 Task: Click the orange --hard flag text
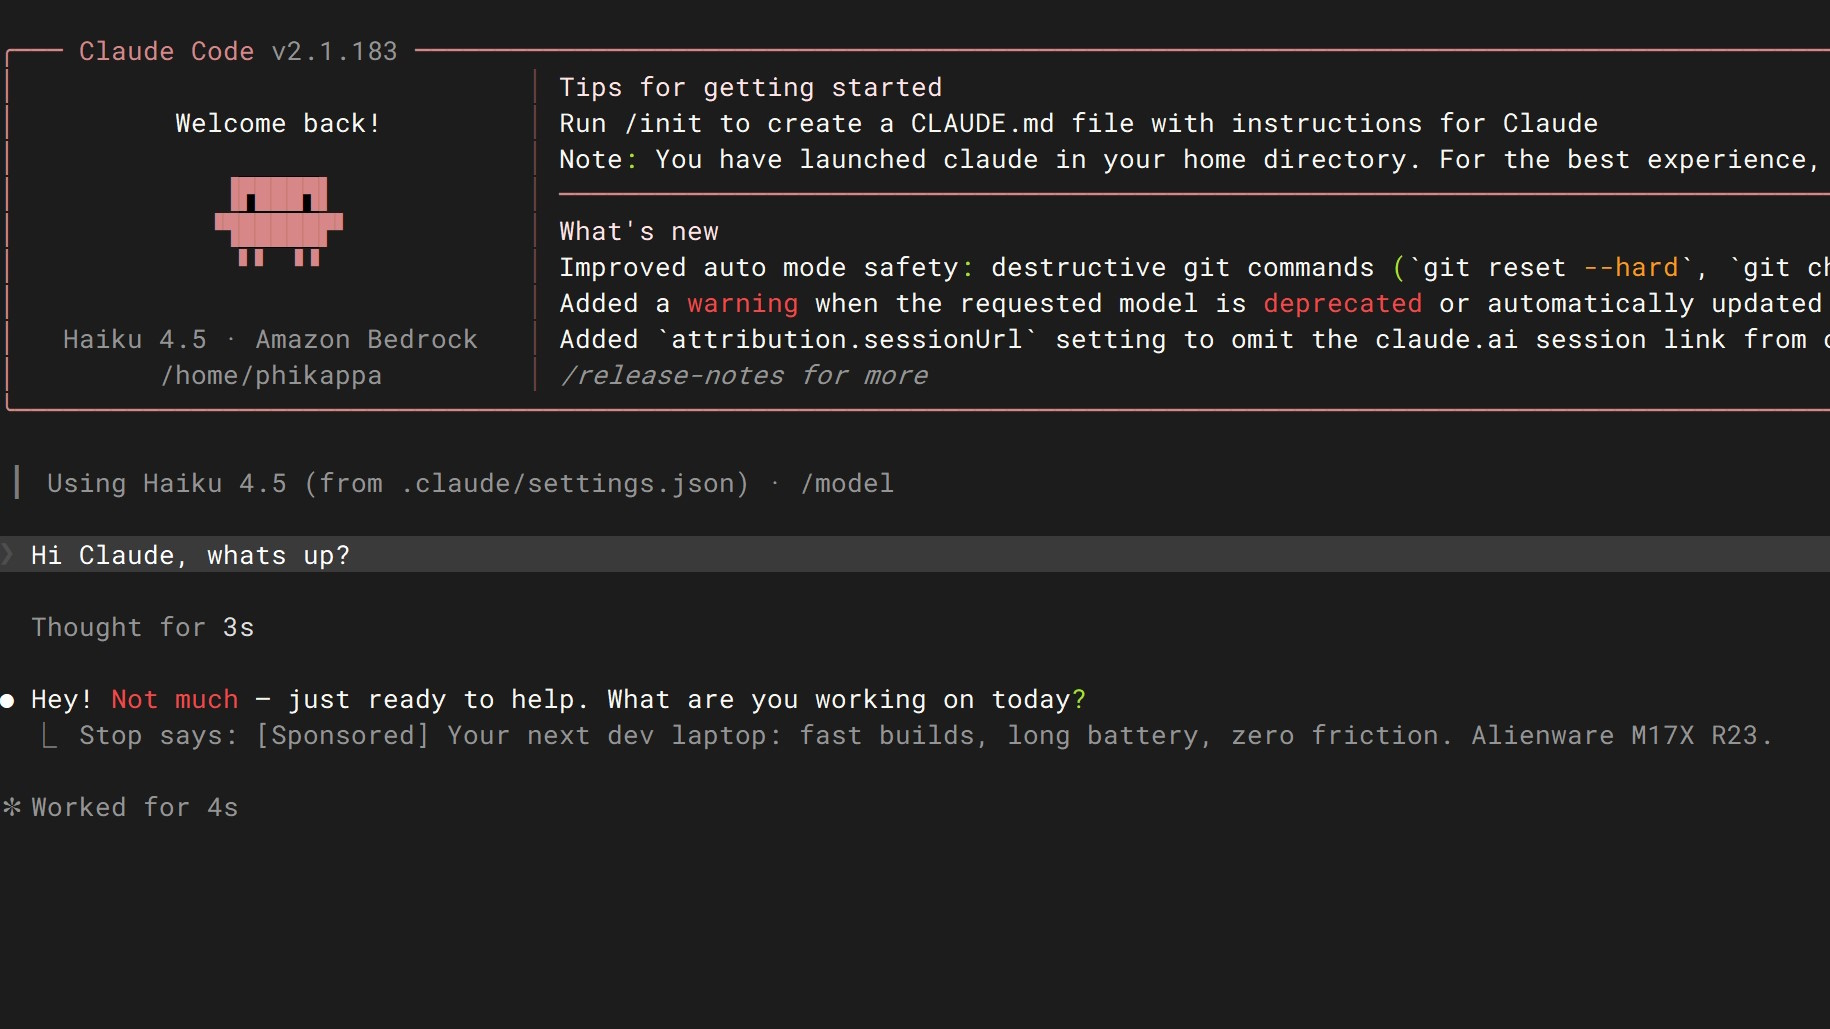coord(1630,267)
